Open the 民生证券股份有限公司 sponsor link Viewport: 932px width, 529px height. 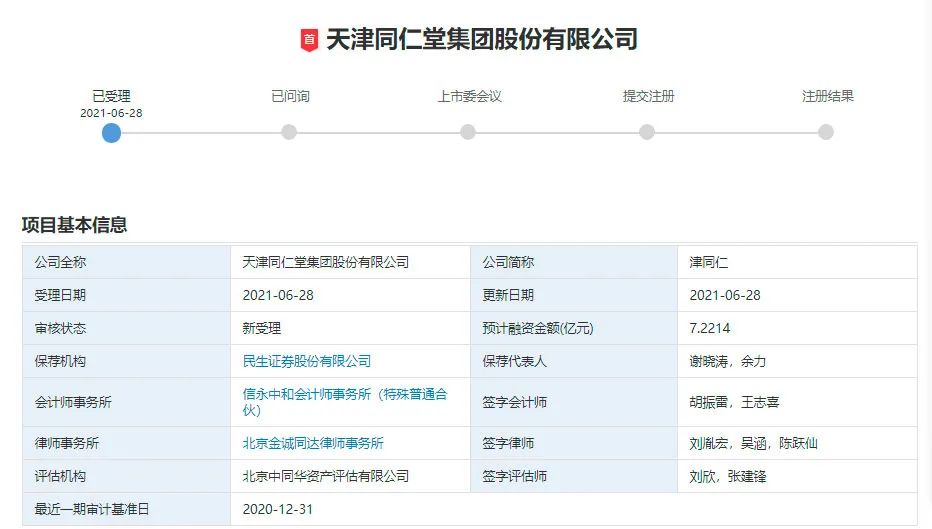[307, 361]
